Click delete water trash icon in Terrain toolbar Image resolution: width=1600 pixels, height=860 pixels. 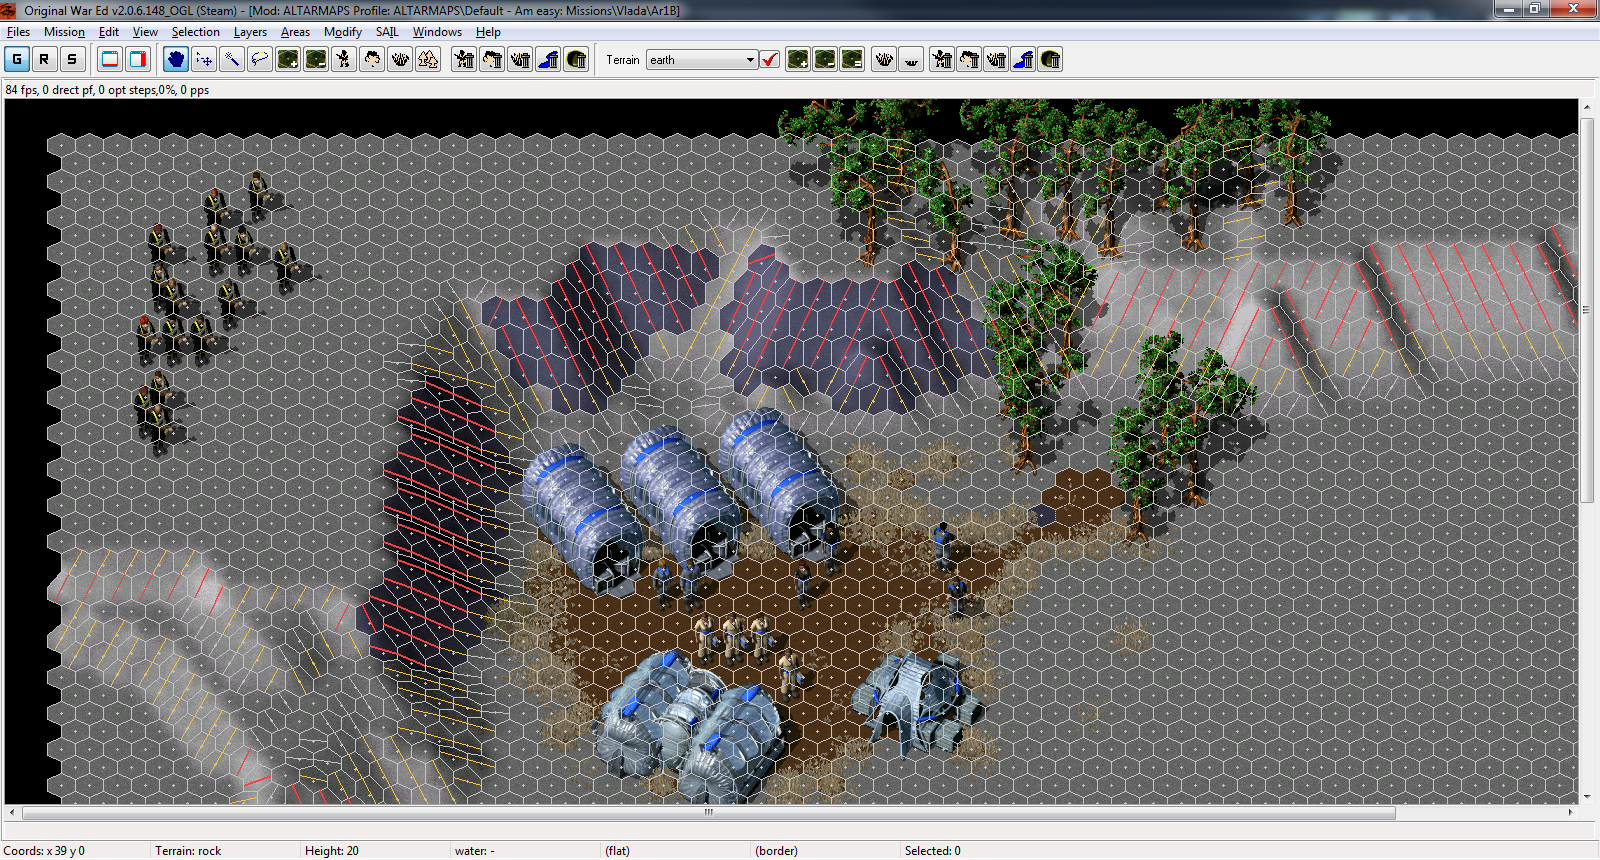(1023, 59)
